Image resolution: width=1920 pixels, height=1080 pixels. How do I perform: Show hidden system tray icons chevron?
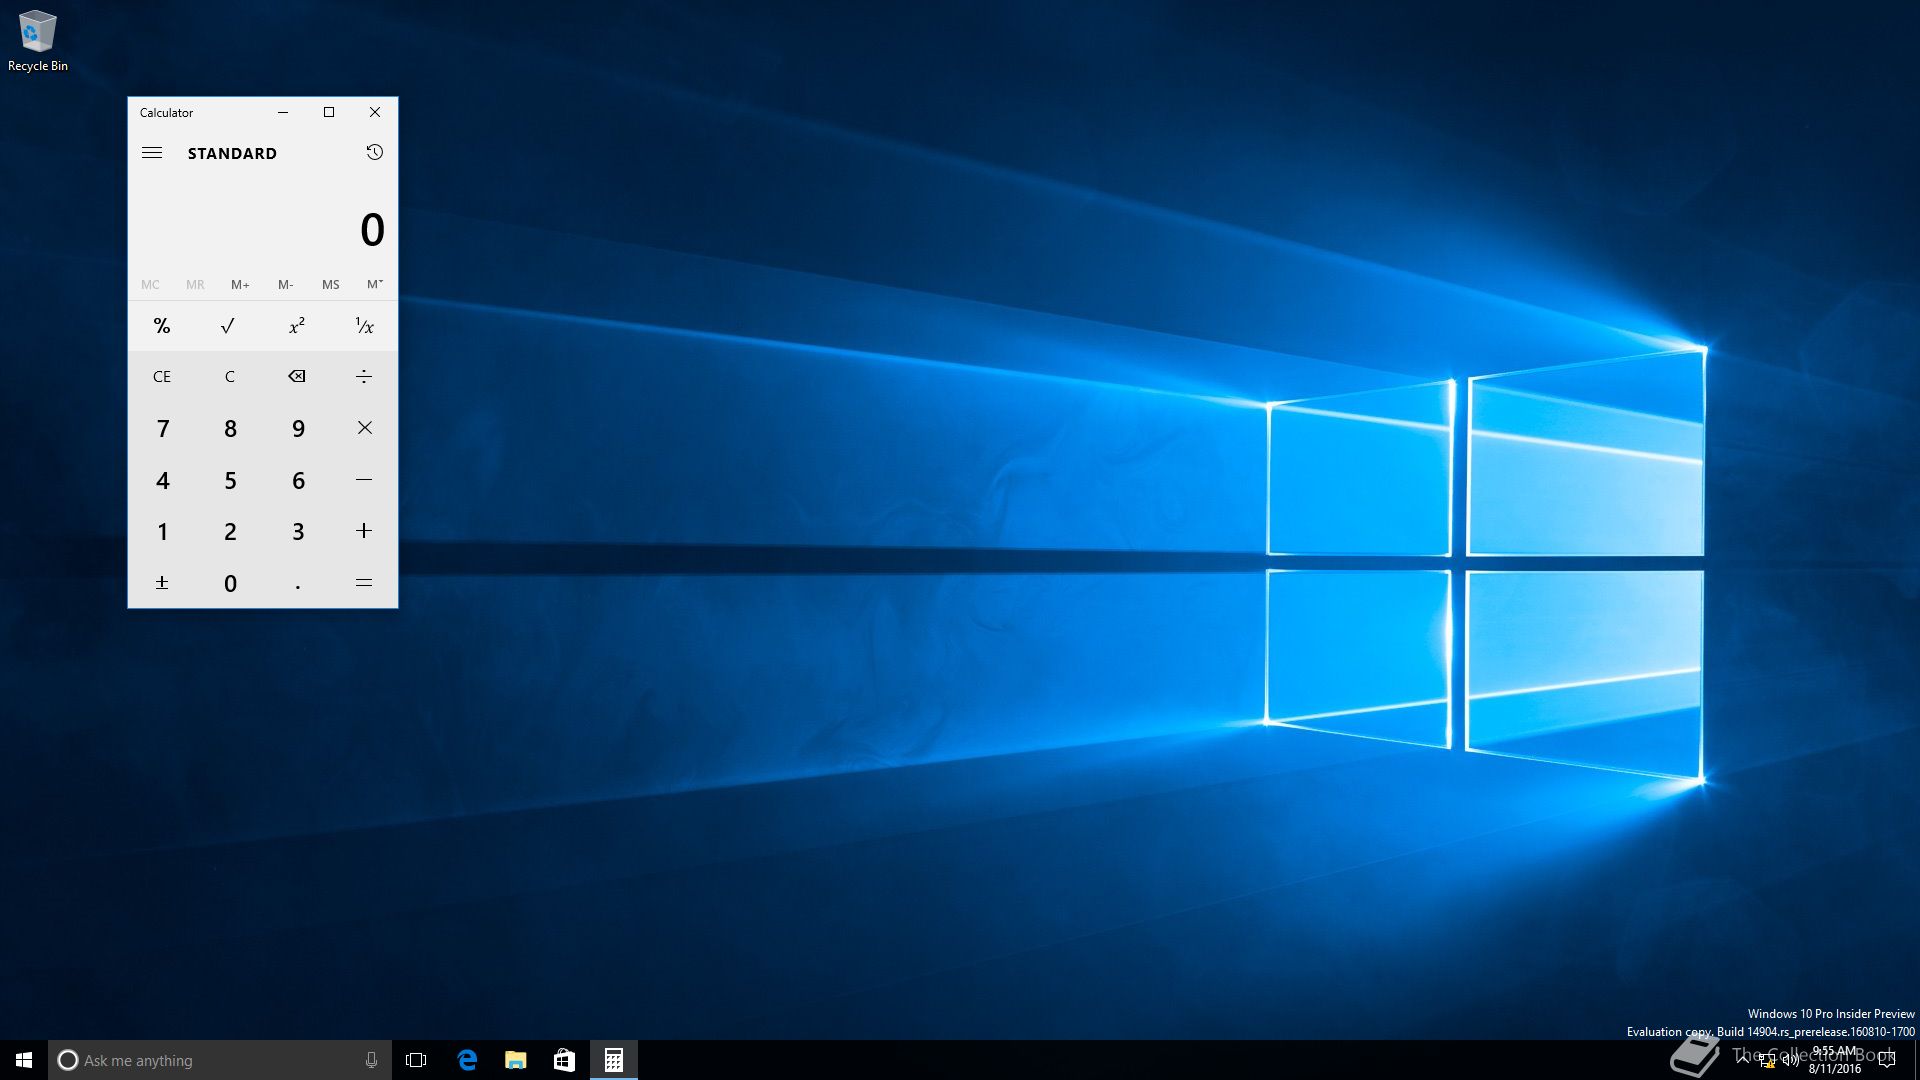(x=1743, y=1059)
